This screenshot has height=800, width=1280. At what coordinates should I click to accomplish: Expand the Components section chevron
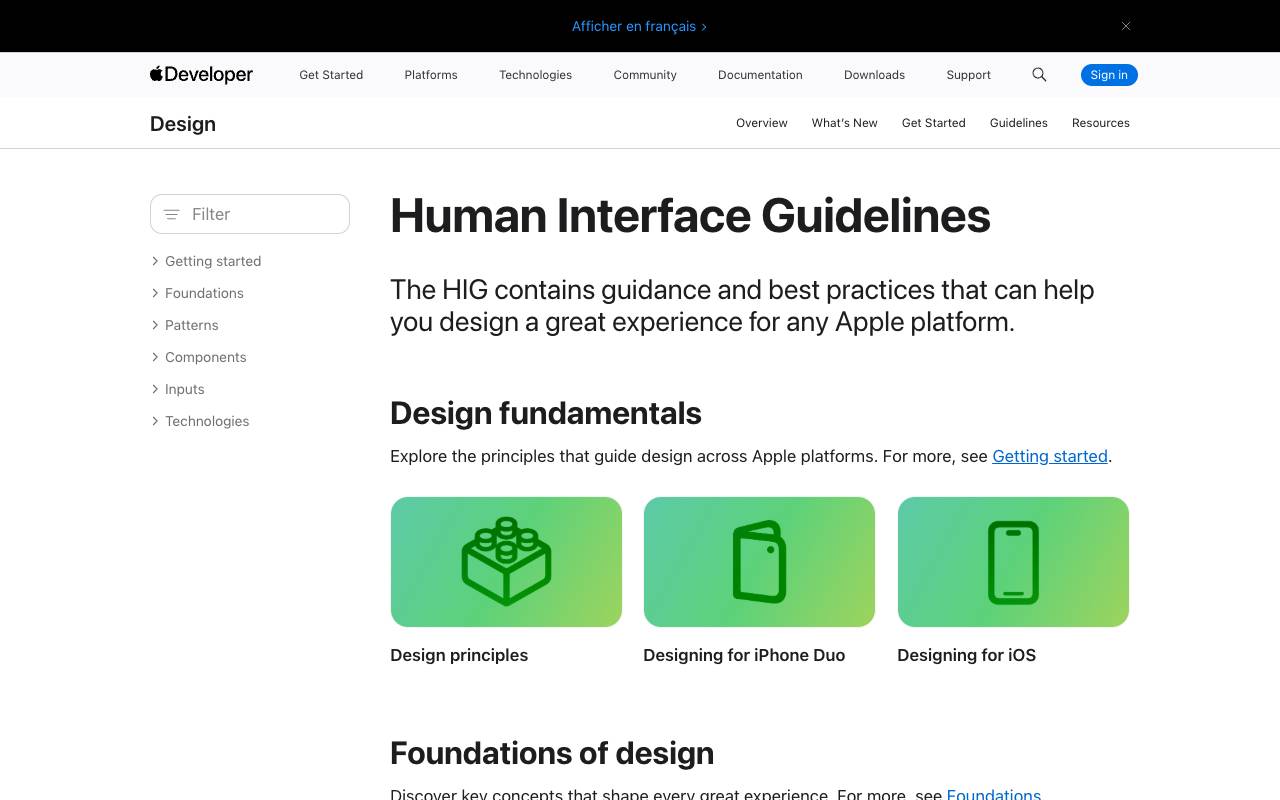click(155, 357)
